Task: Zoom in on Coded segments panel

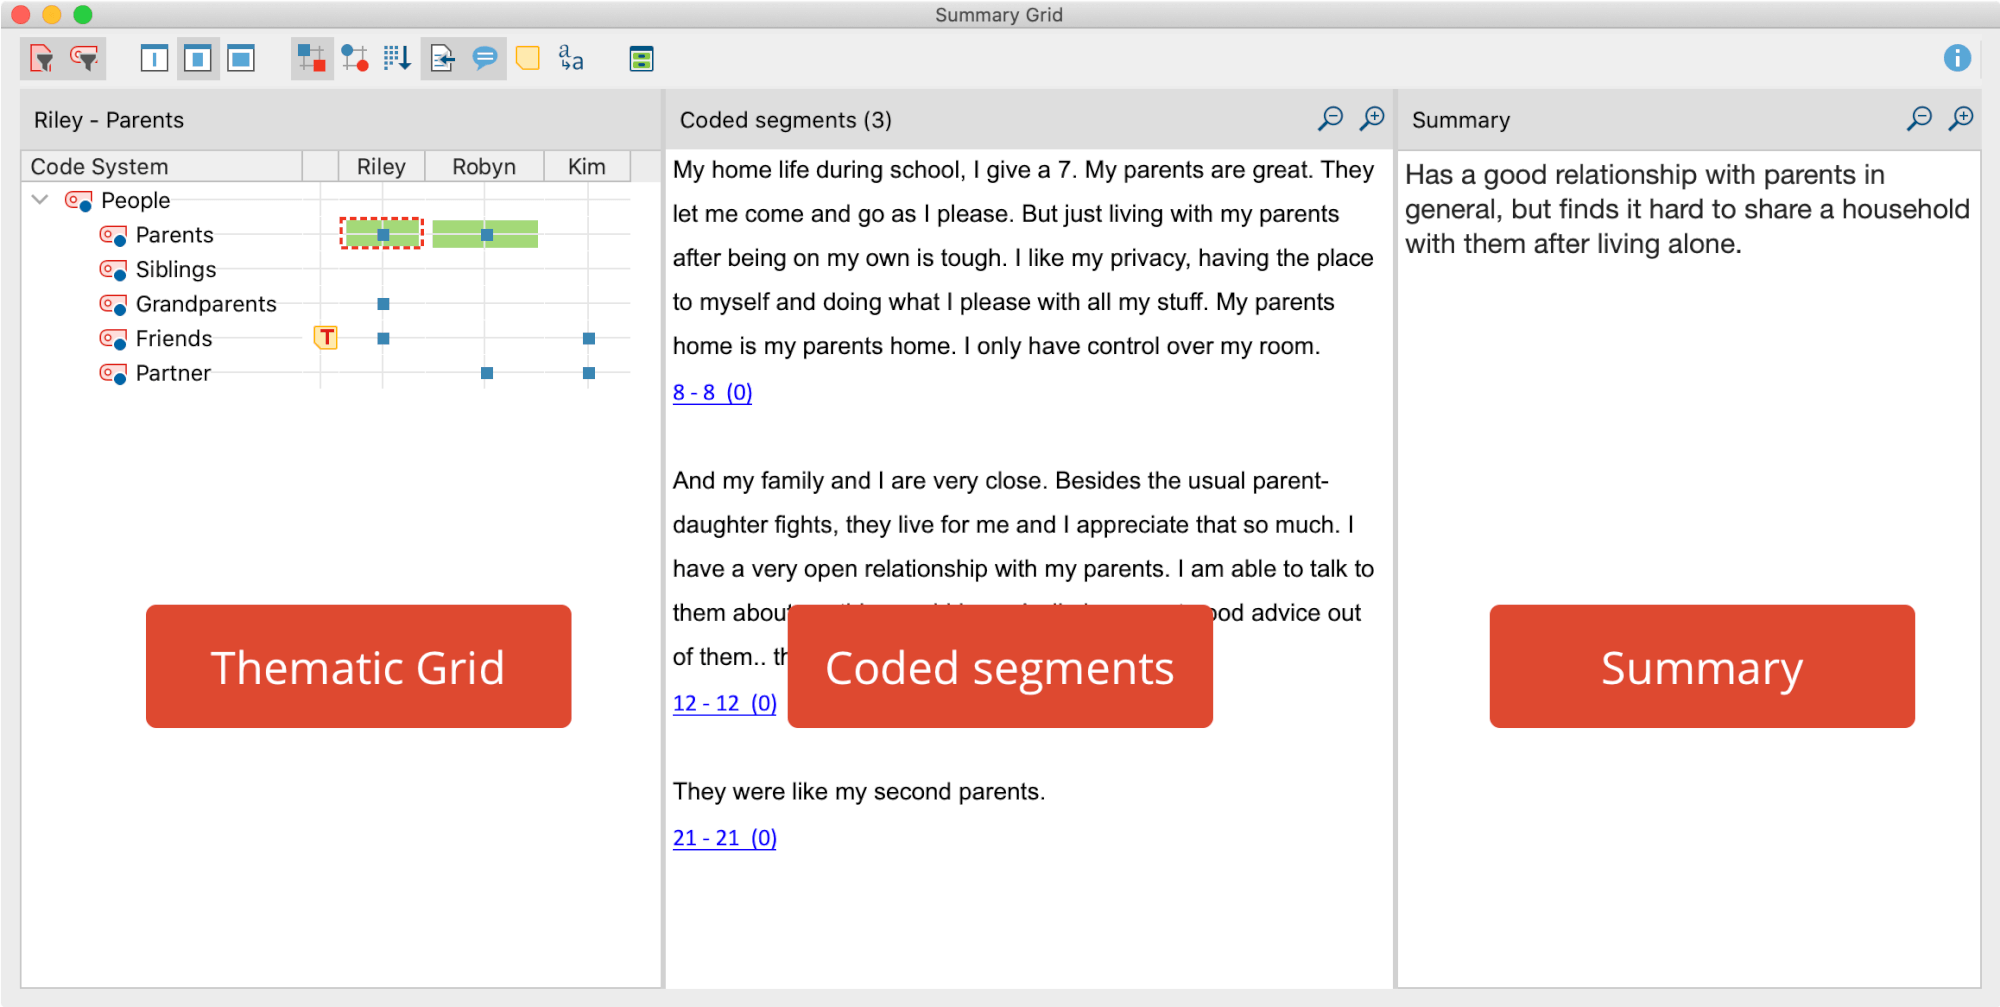Action: pos(1372,119)
